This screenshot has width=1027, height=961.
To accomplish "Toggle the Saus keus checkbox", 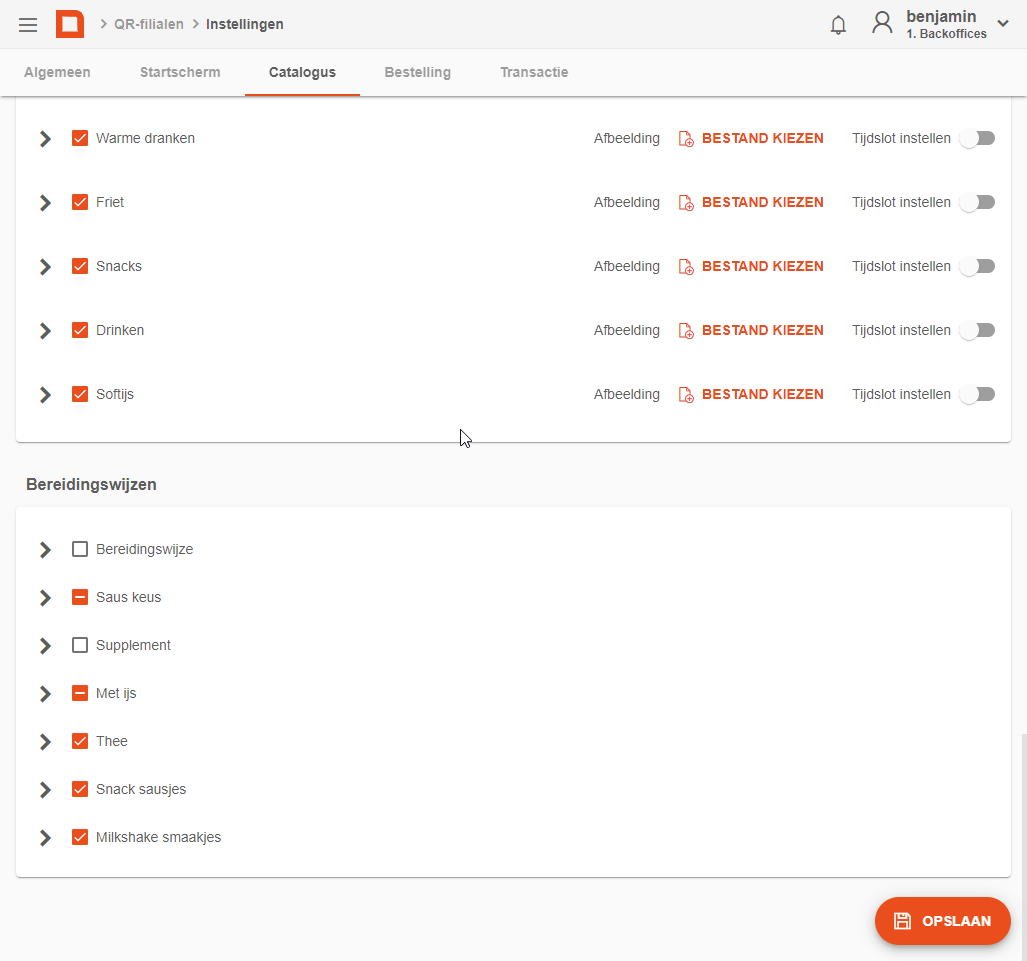I will click(80, 597).
